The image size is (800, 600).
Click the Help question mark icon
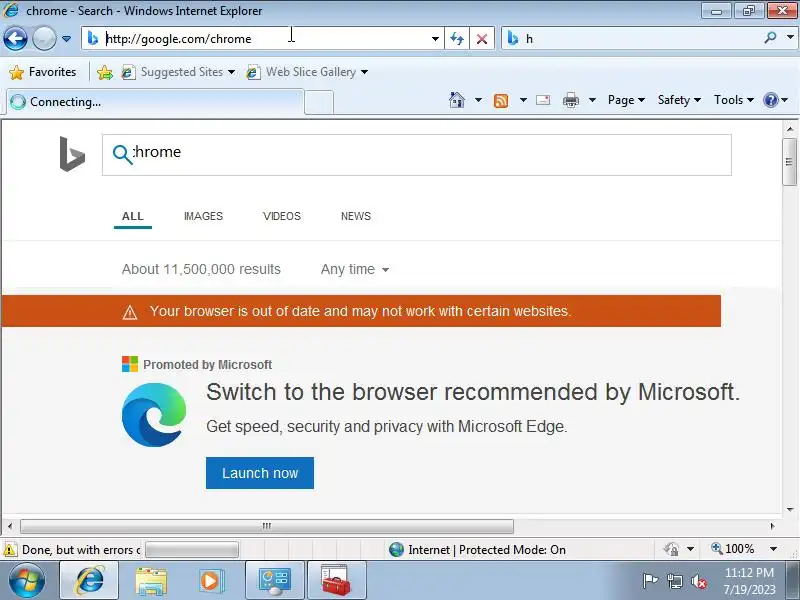pos(770,100)
